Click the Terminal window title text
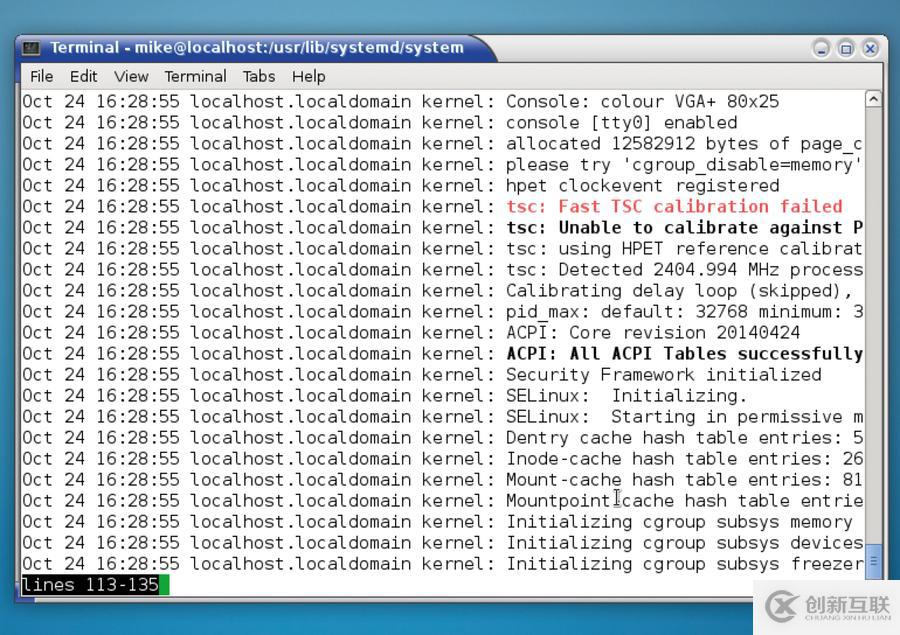The image size is (900, 635). [x=257, y=48]
